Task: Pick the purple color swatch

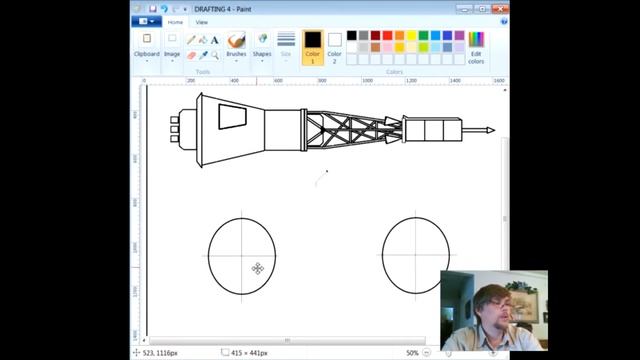Action: click(460, 36)
